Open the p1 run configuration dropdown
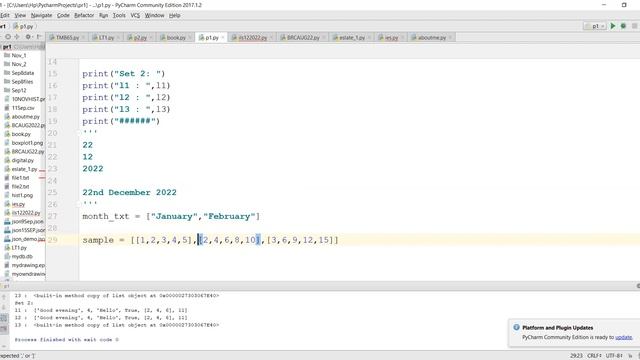The height and width of the screenshot is (360, 640). click(594, 26)
